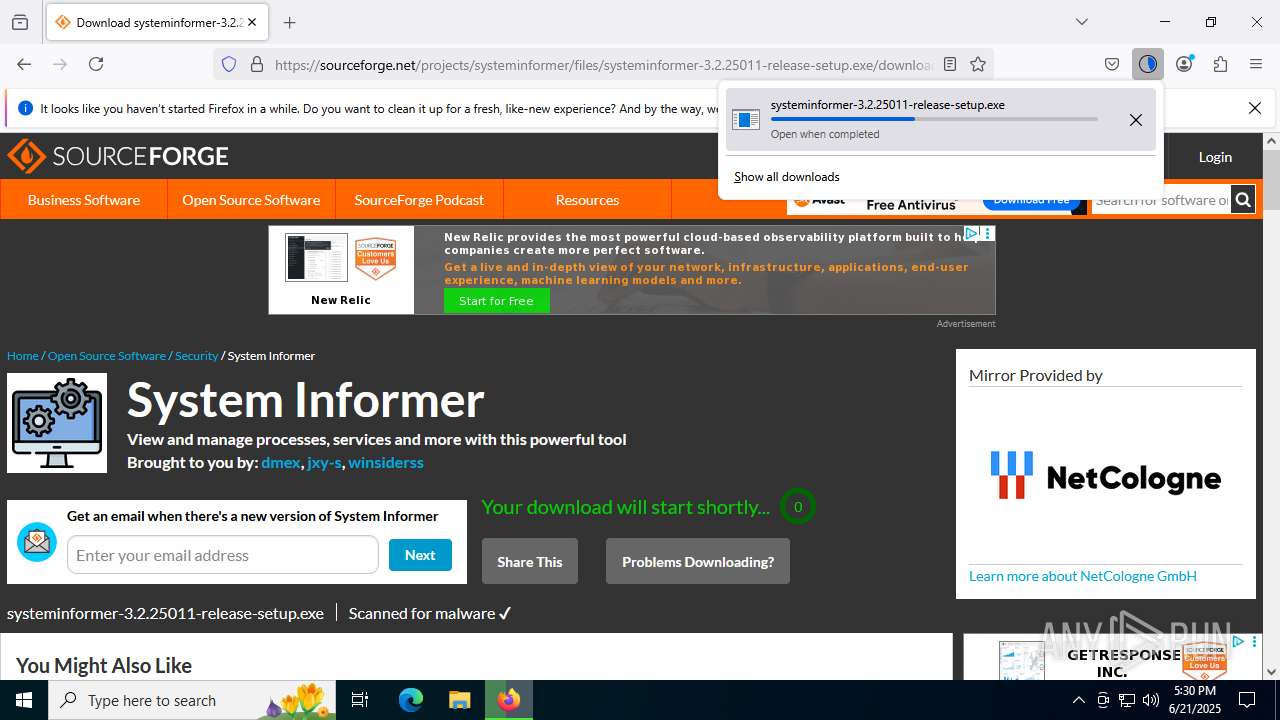This screenshot has height=720, width=1280.
Task: Open the Business Software menu
Action: click(84, 200)
